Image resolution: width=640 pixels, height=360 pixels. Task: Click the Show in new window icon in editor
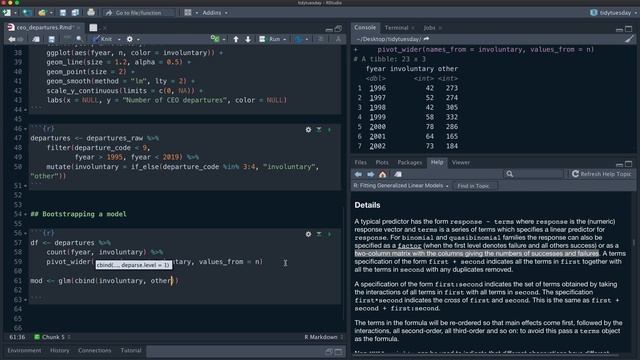(x=36, y=39)
